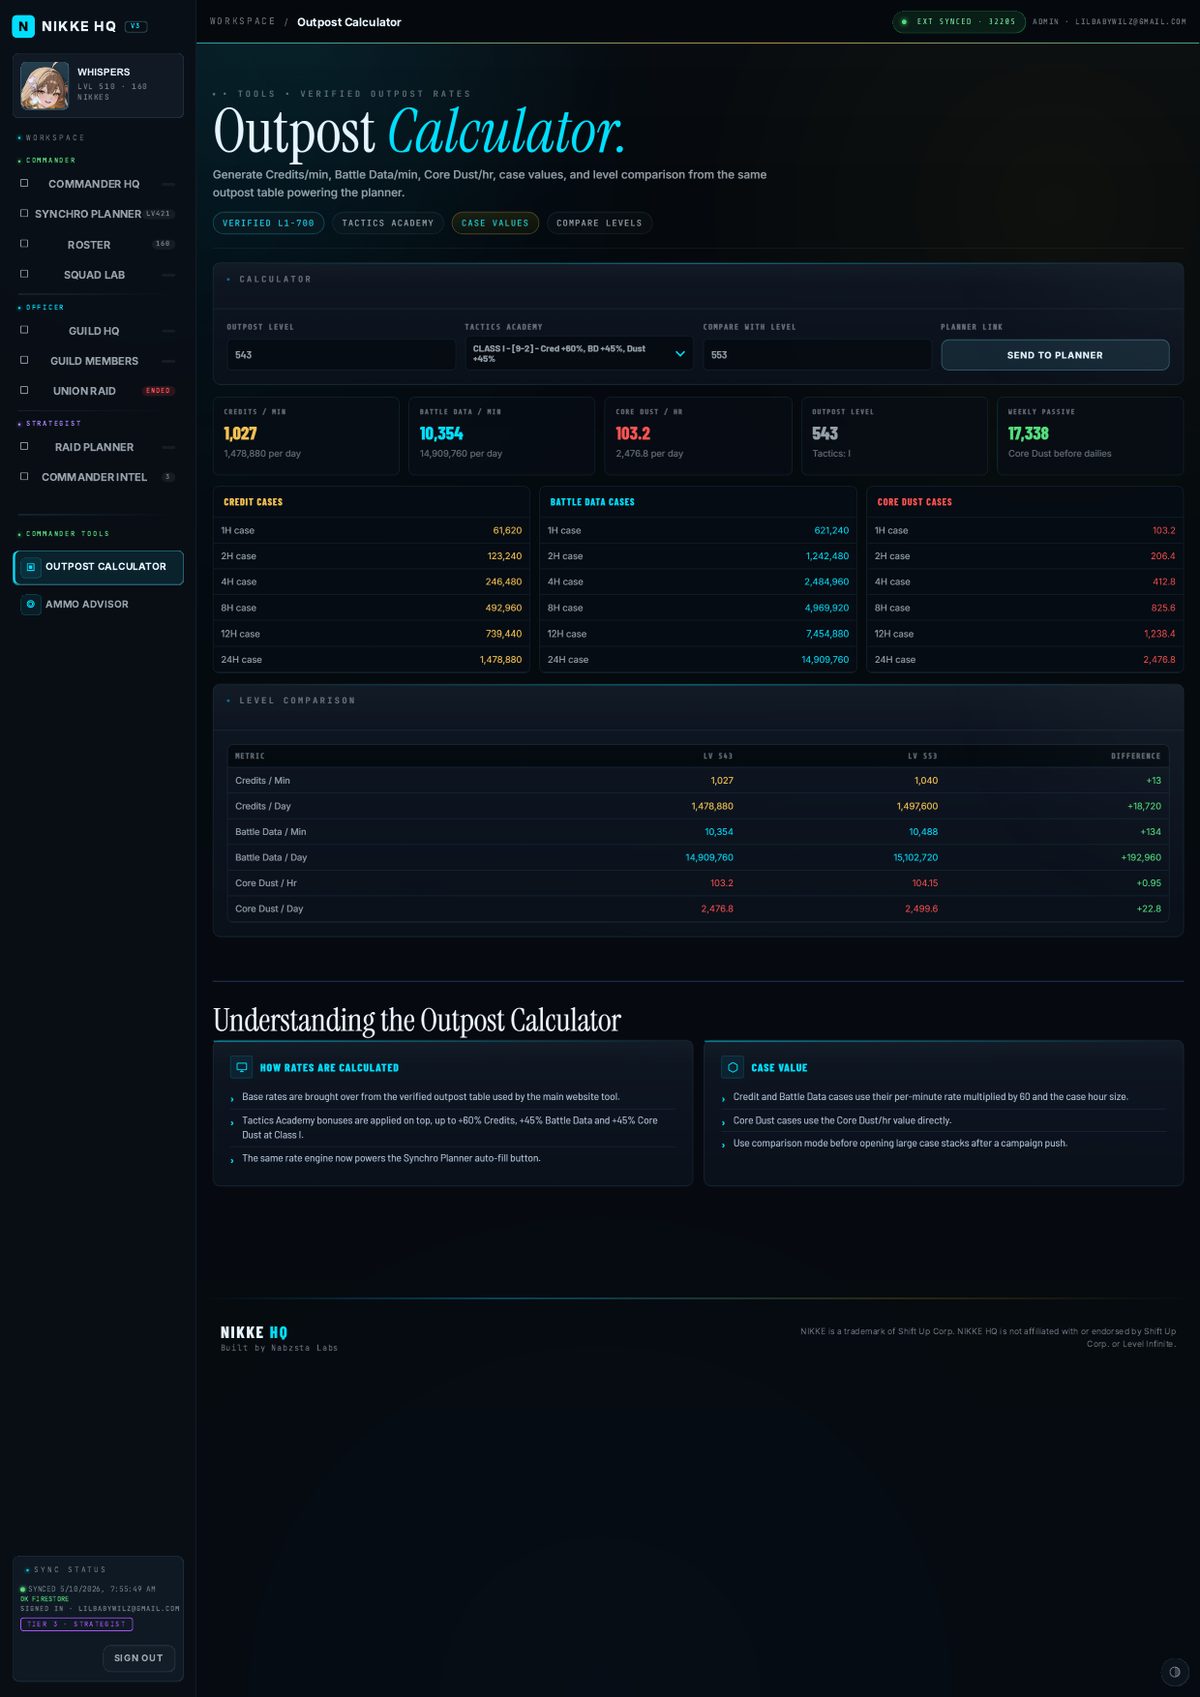Screen dimensions: 1200x1697
Task: Click the square icon beside Squad Lab
Action: pyautogui.click(x=24, y=274)
